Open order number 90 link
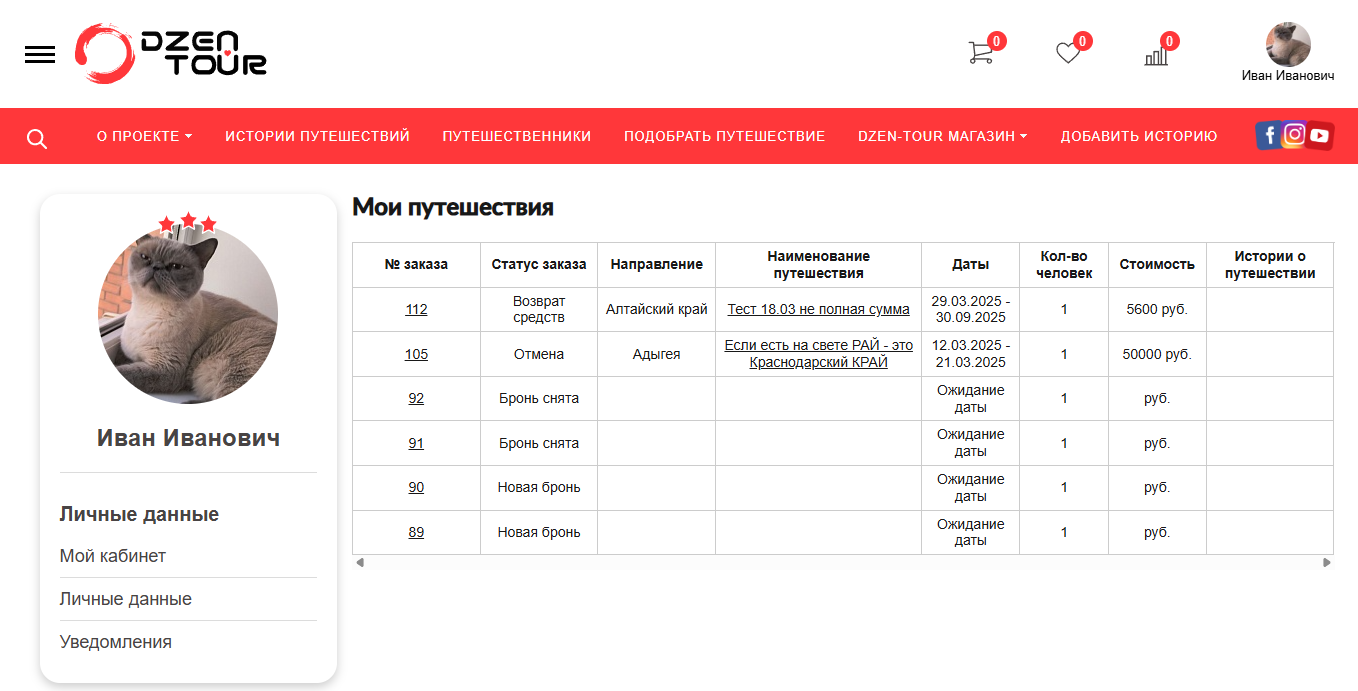 click(416, 487)
